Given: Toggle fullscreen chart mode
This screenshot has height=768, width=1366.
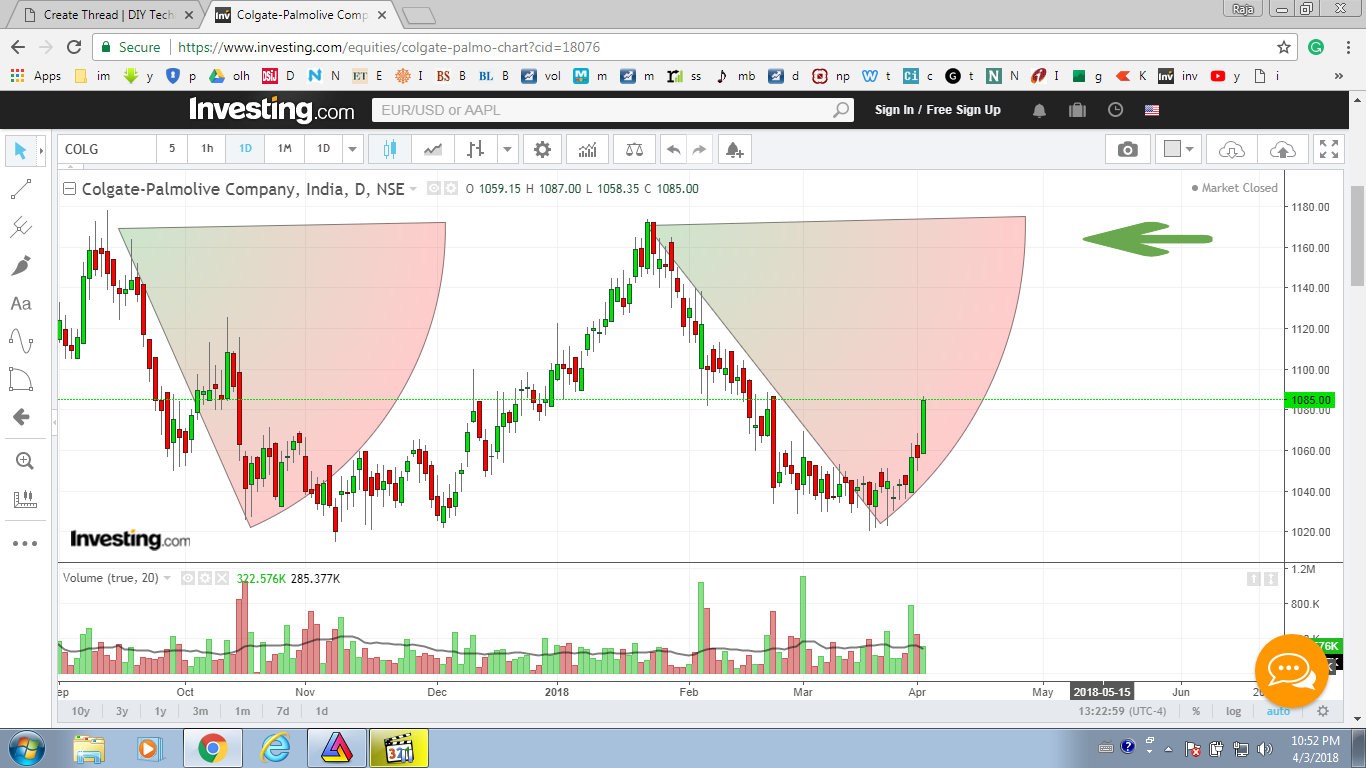Looking at the screenshot, I should [x=1328, y=149].
